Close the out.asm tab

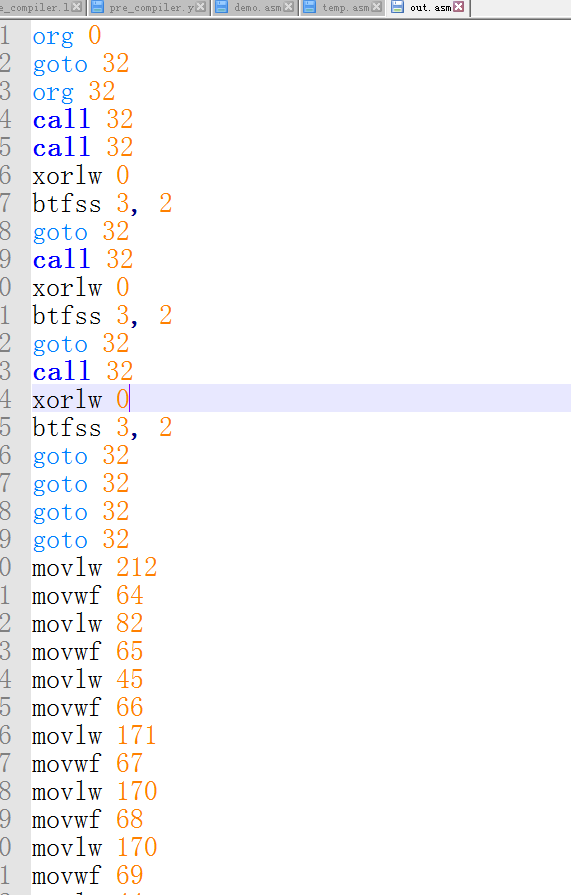[x=459, y=7]
